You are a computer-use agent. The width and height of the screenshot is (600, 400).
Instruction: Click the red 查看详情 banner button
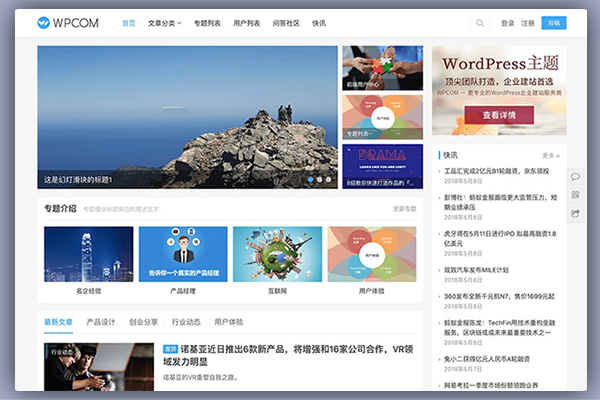pyautogui.click(x=499, y=115)
